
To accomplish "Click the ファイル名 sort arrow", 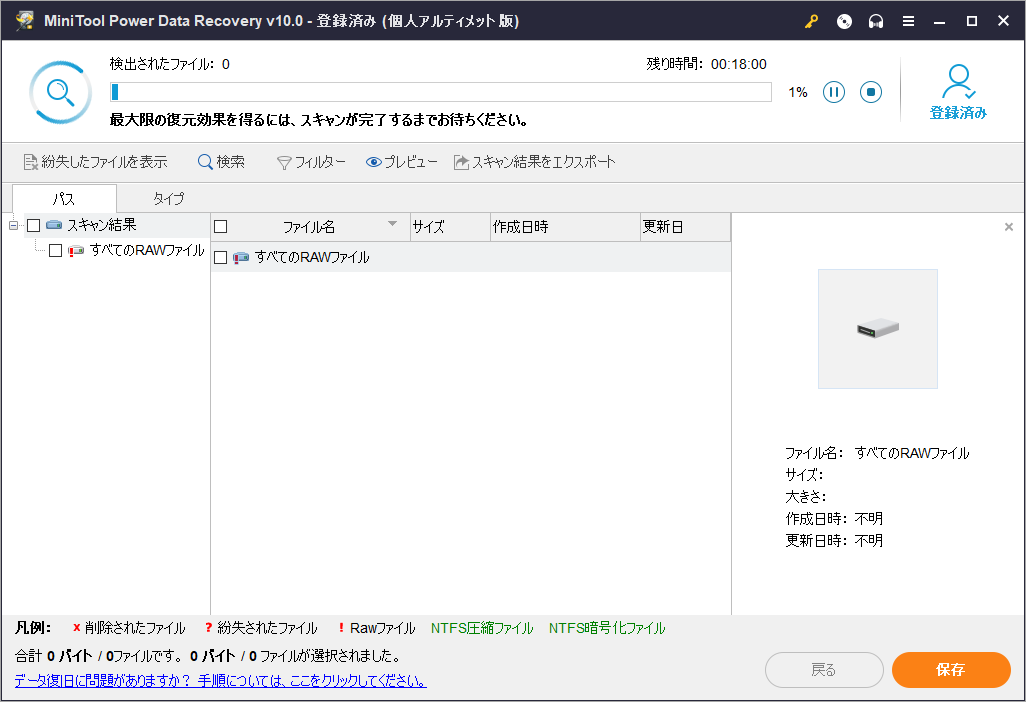I will (393, 224).
